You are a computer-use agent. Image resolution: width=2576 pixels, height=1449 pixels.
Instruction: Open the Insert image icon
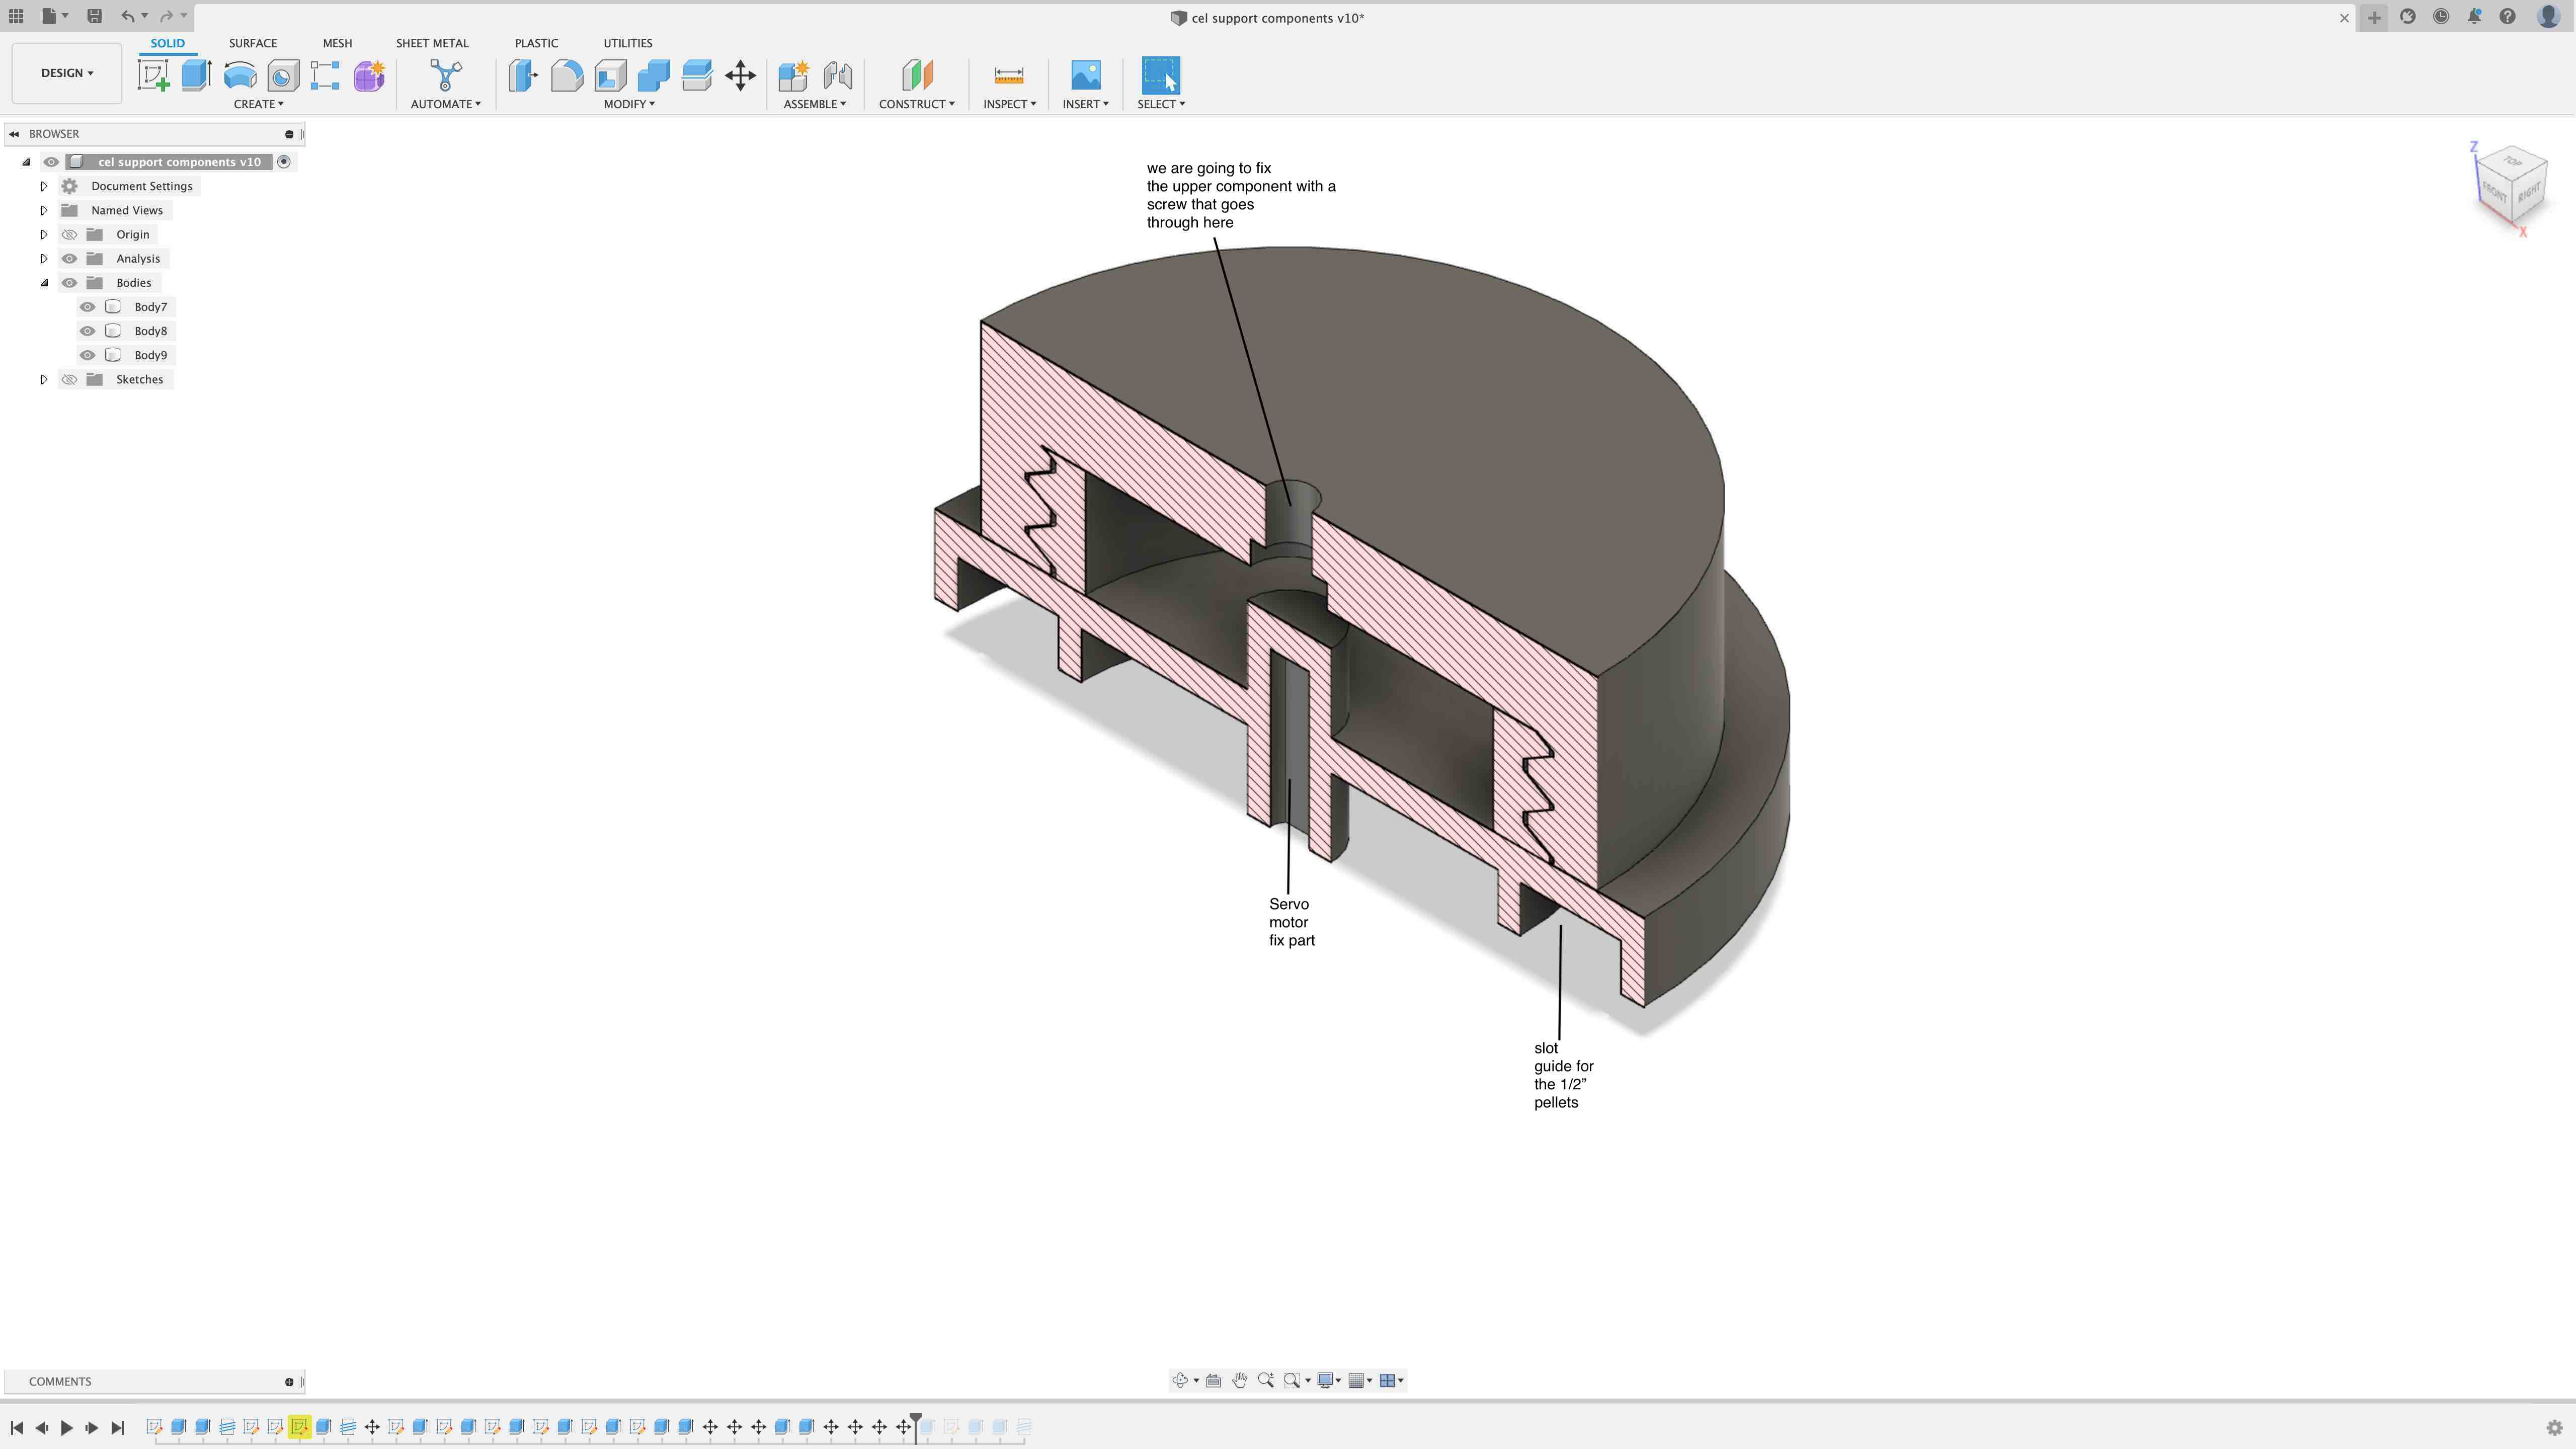coord(1085,76)
